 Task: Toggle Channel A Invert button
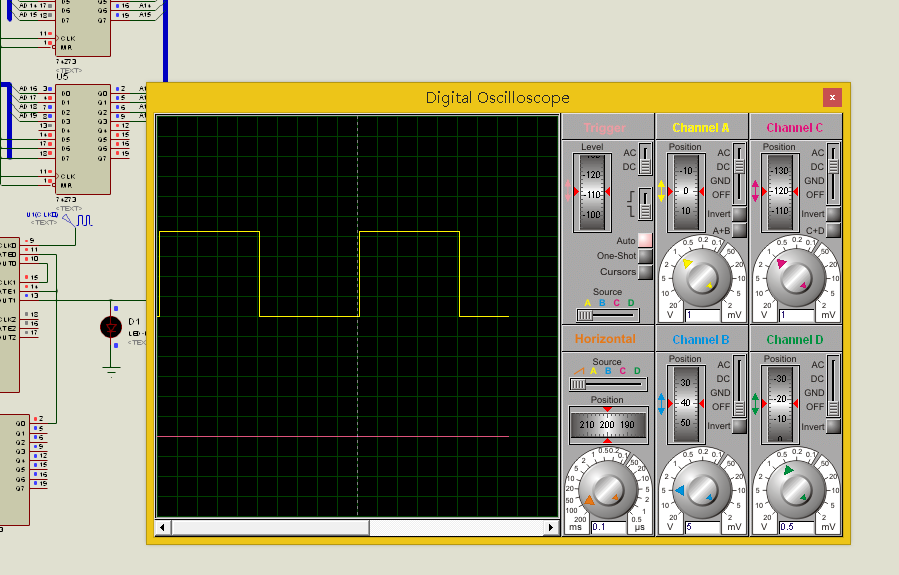pos(740,214)
